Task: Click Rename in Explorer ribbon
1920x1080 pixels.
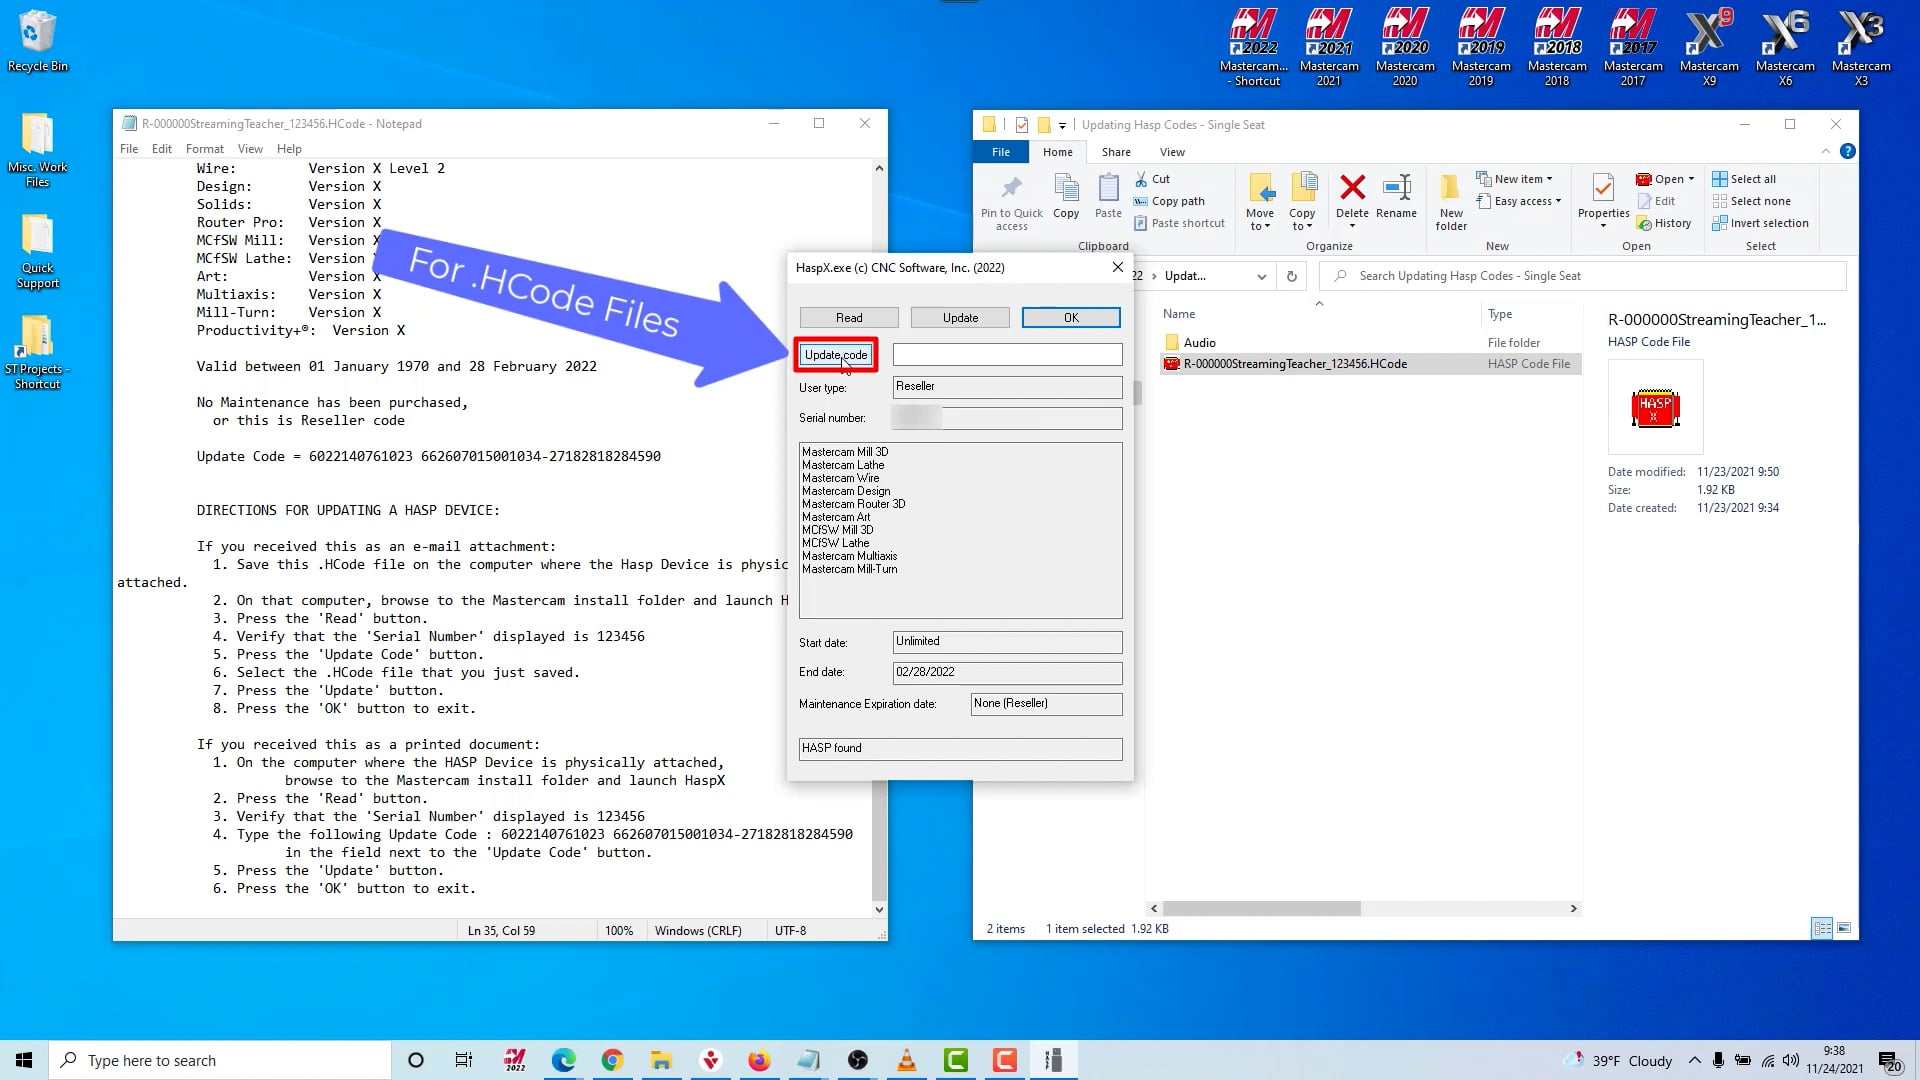Action: (x=1396, y=196)
